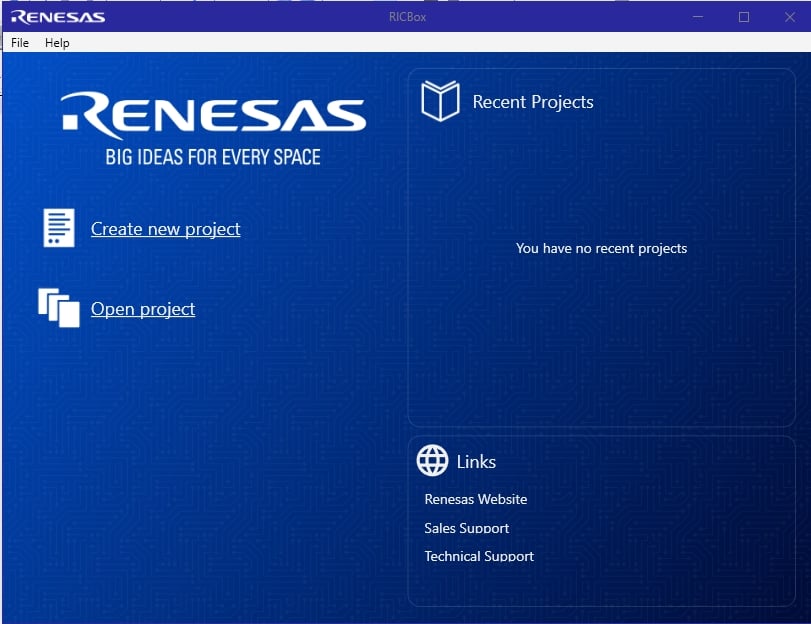The width and height of the screenshot is (811, 624).
Task: Open the File menu
Action: tap(20, 43)
